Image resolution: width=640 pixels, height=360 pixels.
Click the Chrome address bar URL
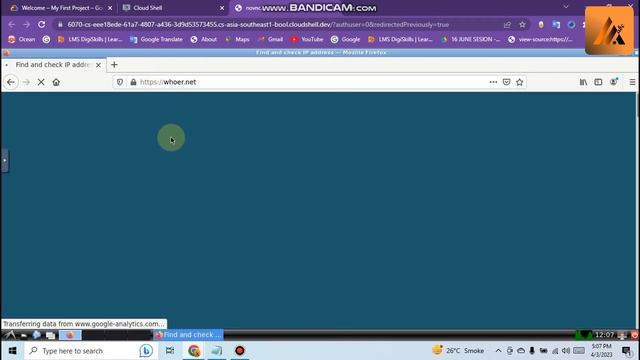click(258, 24)
